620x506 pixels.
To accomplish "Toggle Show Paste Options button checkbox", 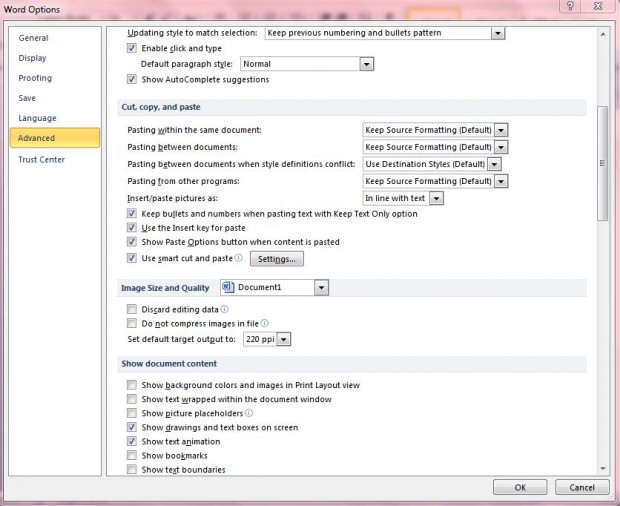I will click(132, 242).
